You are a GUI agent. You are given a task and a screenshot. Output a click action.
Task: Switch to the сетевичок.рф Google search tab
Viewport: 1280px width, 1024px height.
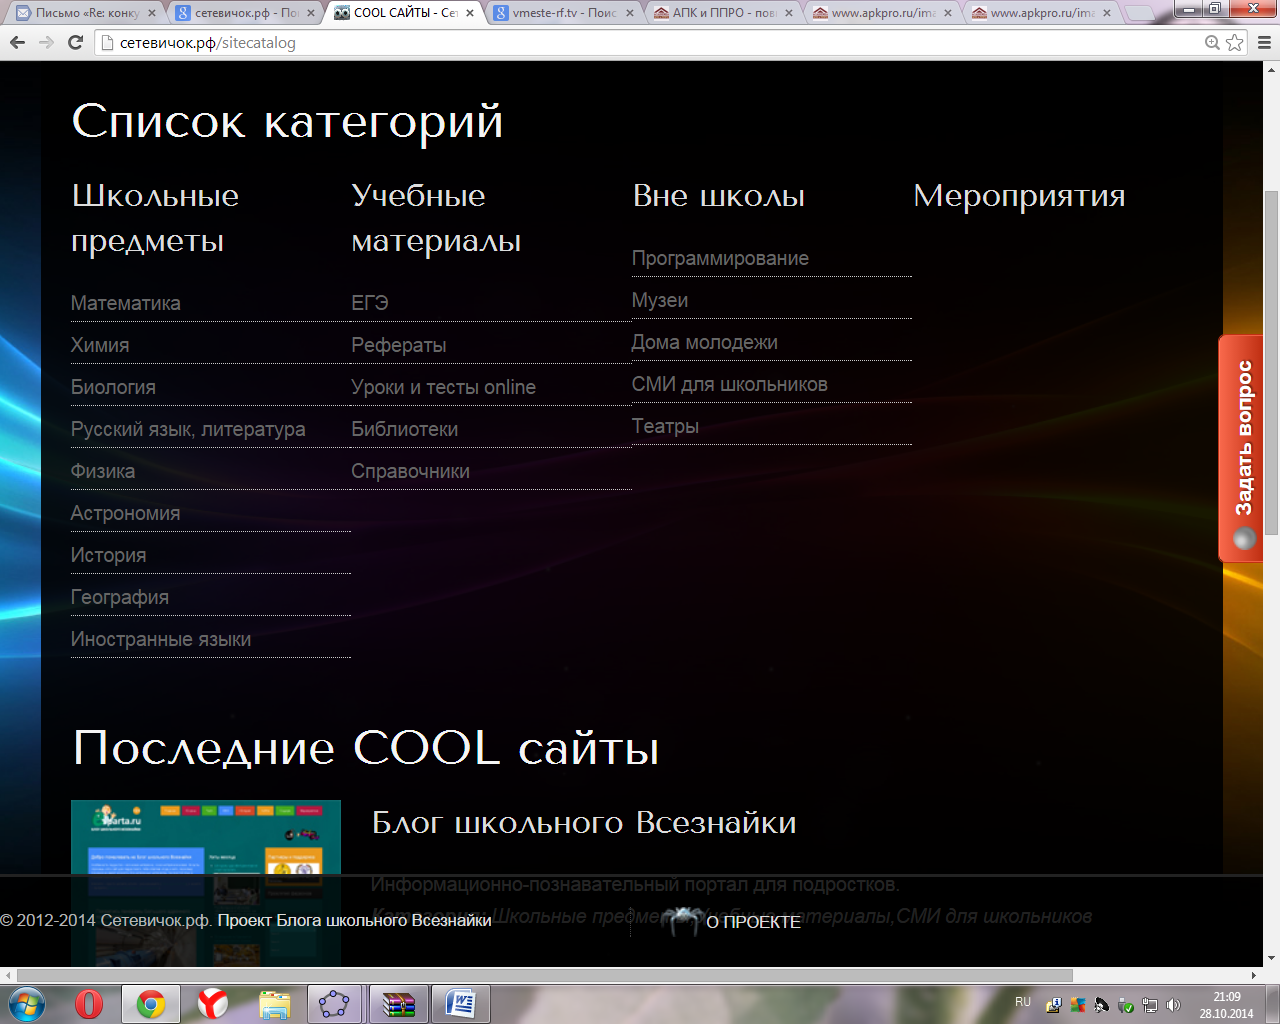click(245, 13)
